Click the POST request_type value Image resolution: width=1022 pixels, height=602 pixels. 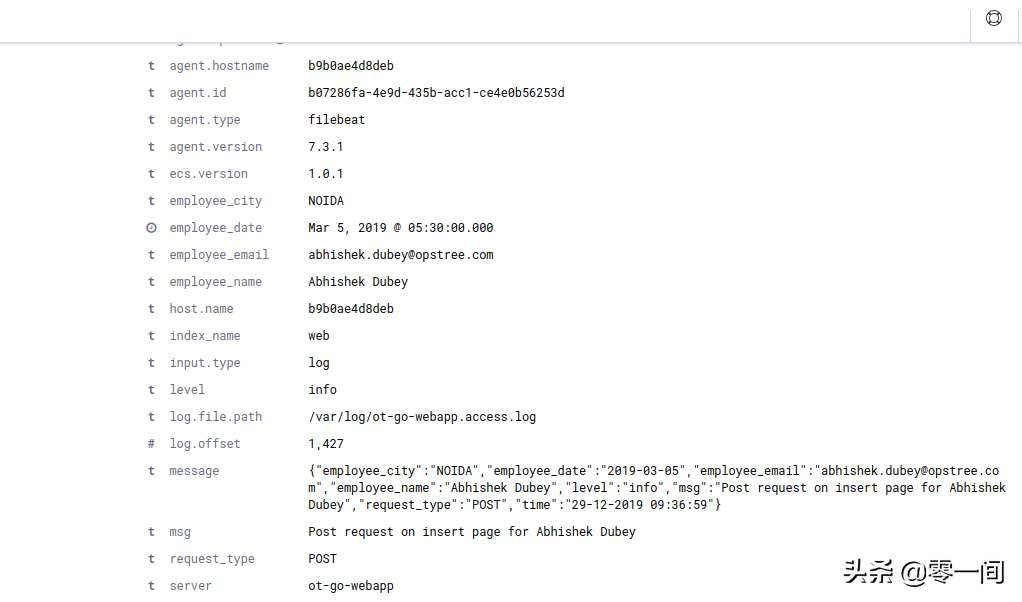[323, 558]
